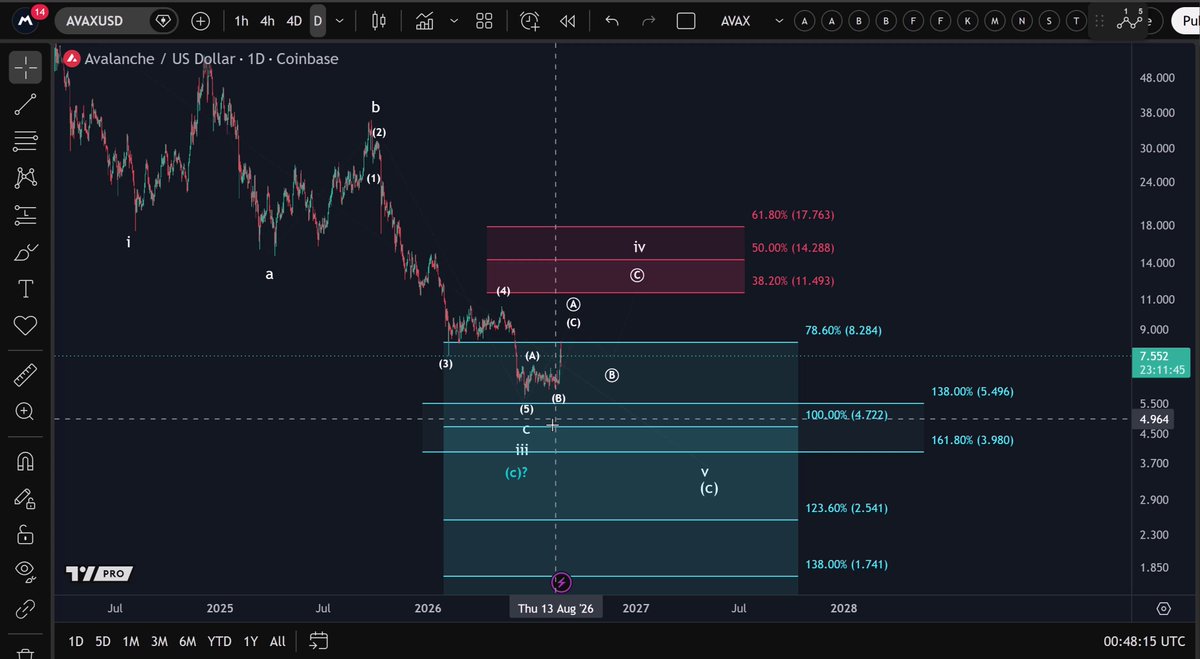Open the Indicators panel
Viewport: 1200px width, 659px height.
[x=425, y=21]
